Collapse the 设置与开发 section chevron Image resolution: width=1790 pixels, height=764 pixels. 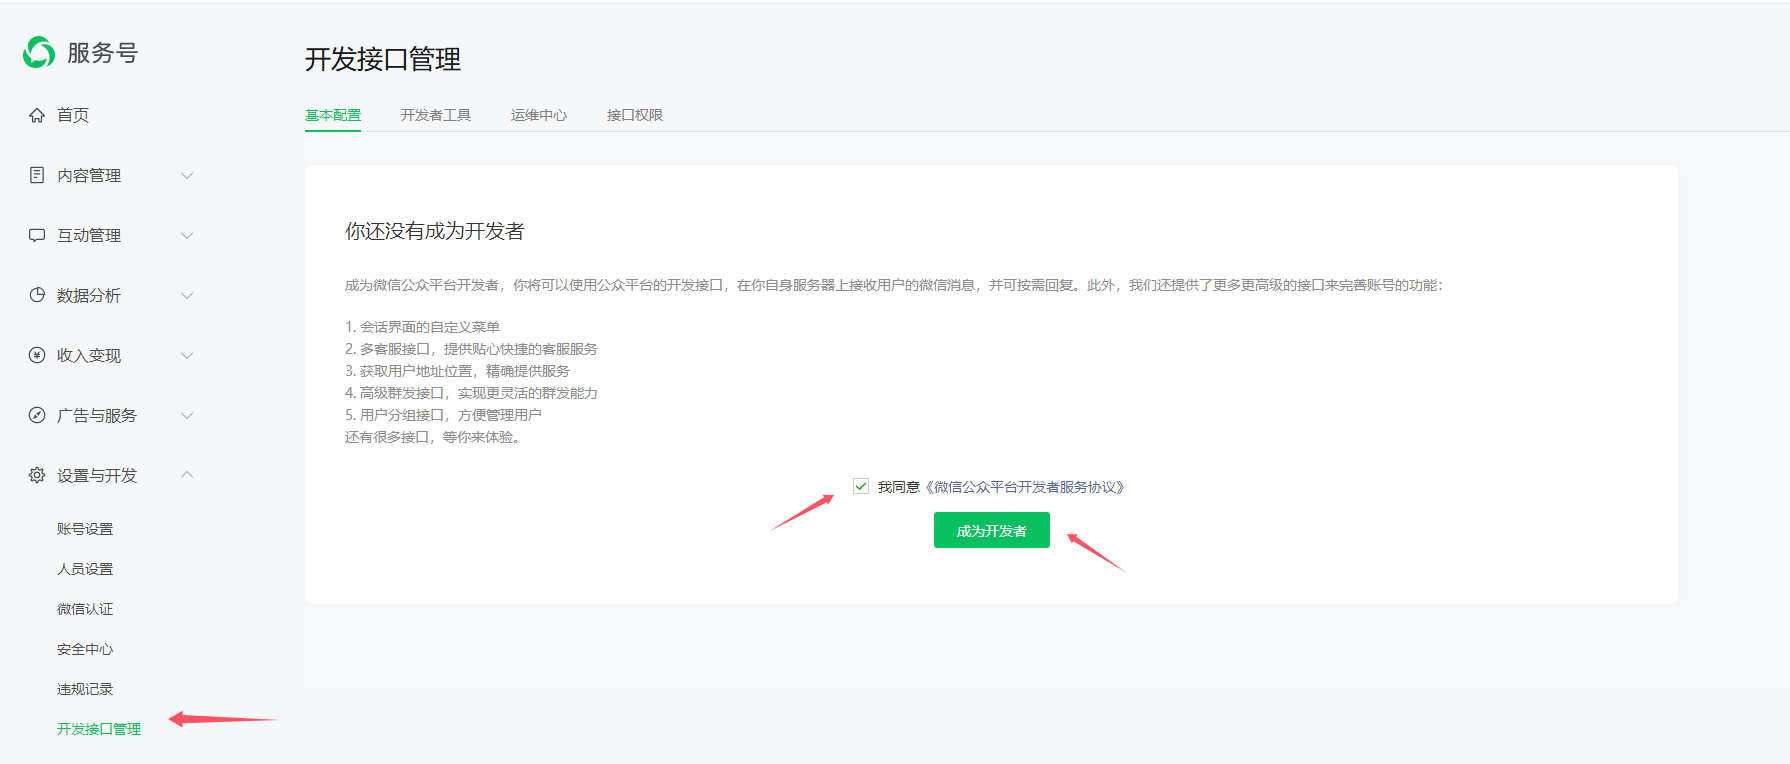(187, 474)
